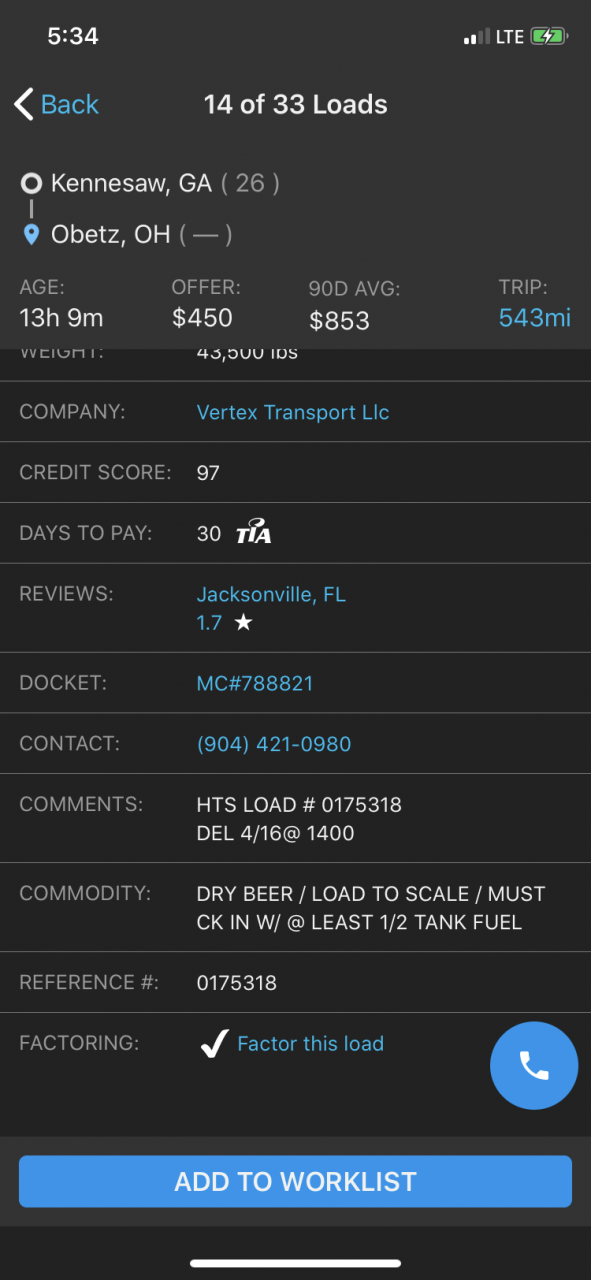The width and height of the screenshot is (591, 1280).
Task: Tap the Factor this load link
Action: click(310, 1044)
